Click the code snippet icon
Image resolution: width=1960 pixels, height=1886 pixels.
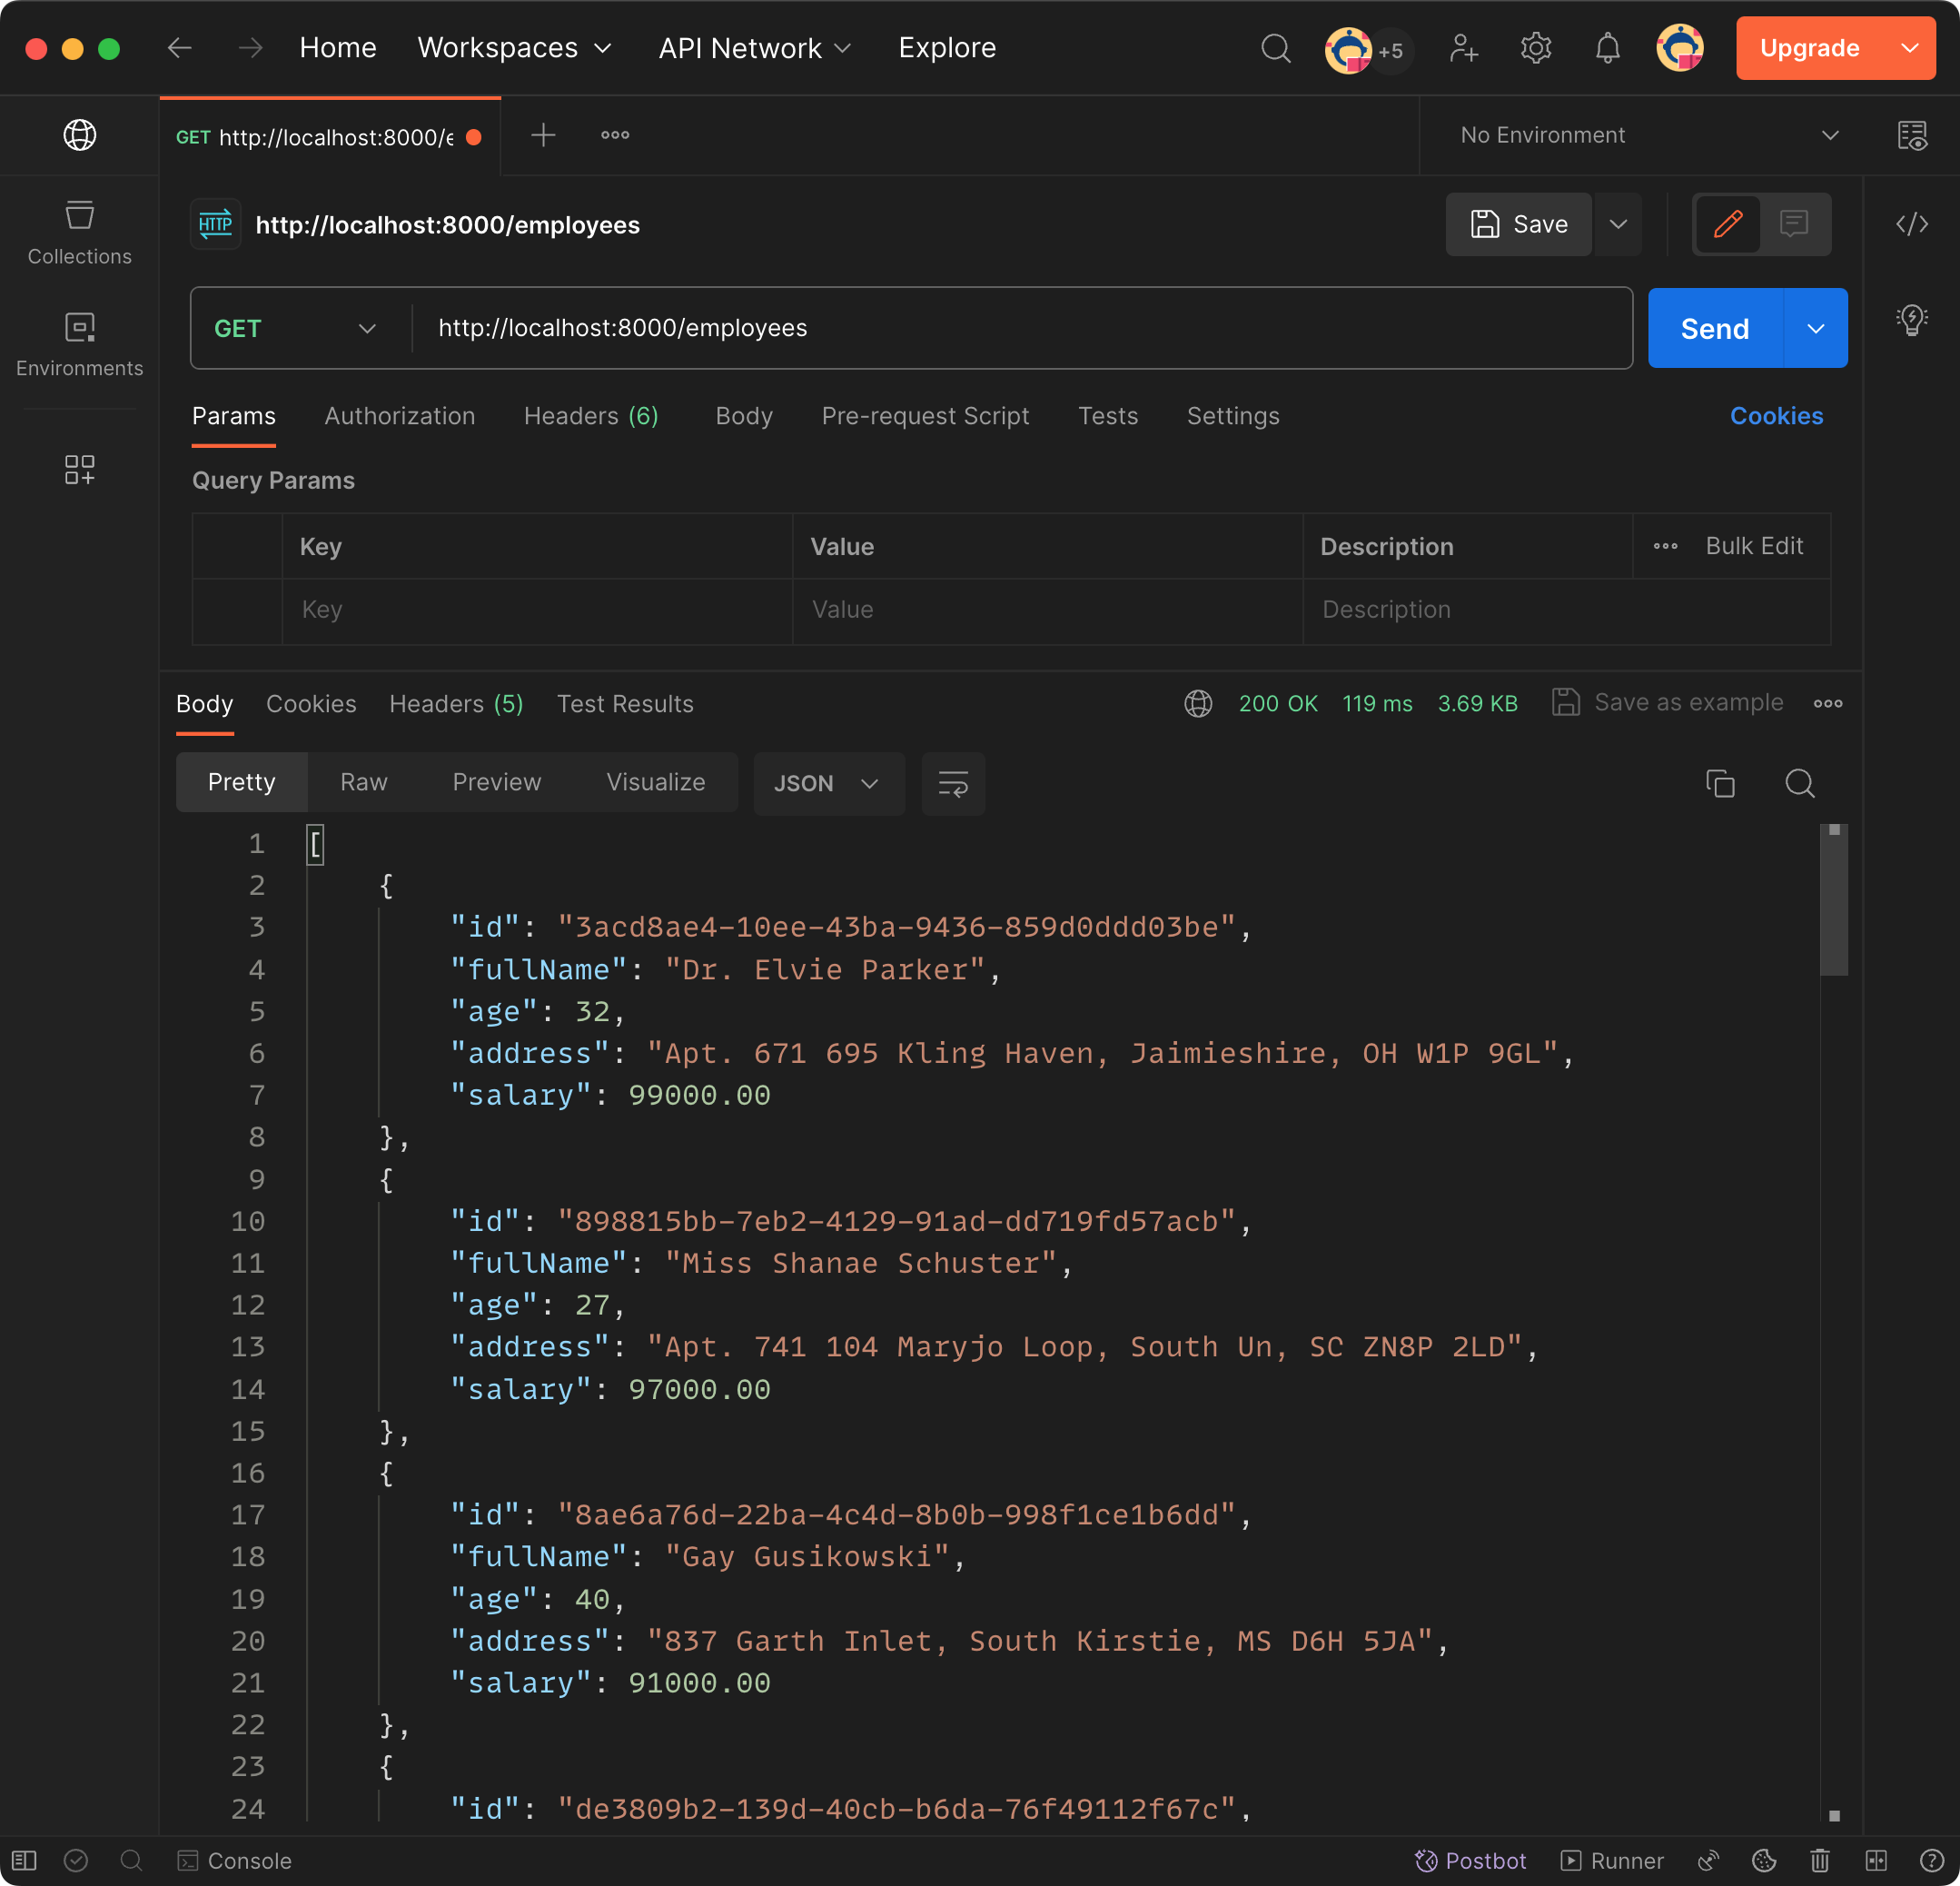click(x=1911, y=224)
